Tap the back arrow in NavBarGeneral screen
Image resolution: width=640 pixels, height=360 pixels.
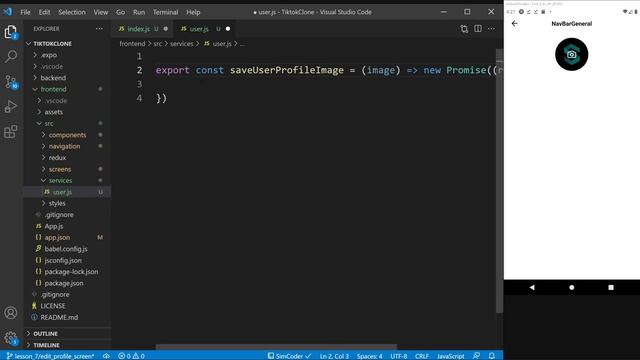[514, 24]
